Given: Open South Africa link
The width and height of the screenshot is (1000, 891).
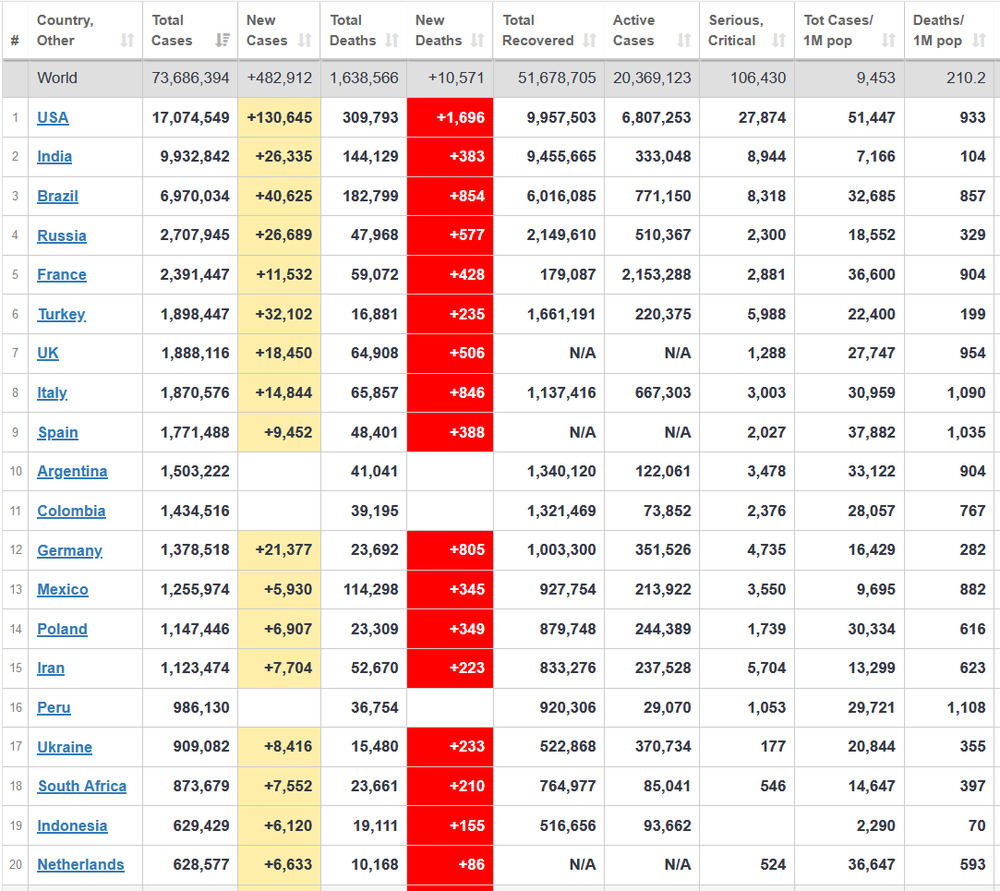Looking at the screenshot, I should (82, 786).
